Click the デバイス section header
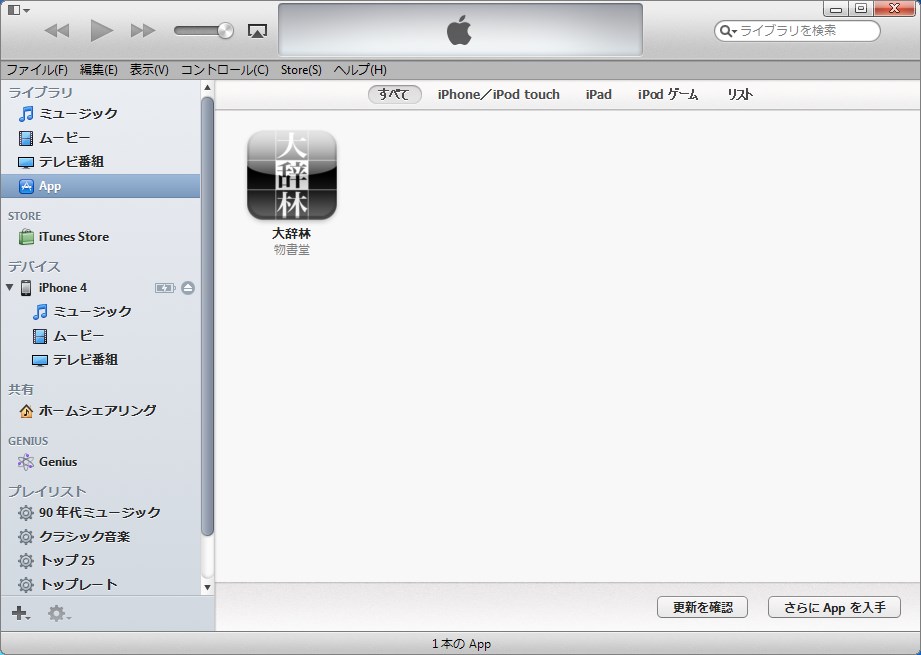Image resolution: width=921 pixels, height=655 pixels. tap(34, 266)
